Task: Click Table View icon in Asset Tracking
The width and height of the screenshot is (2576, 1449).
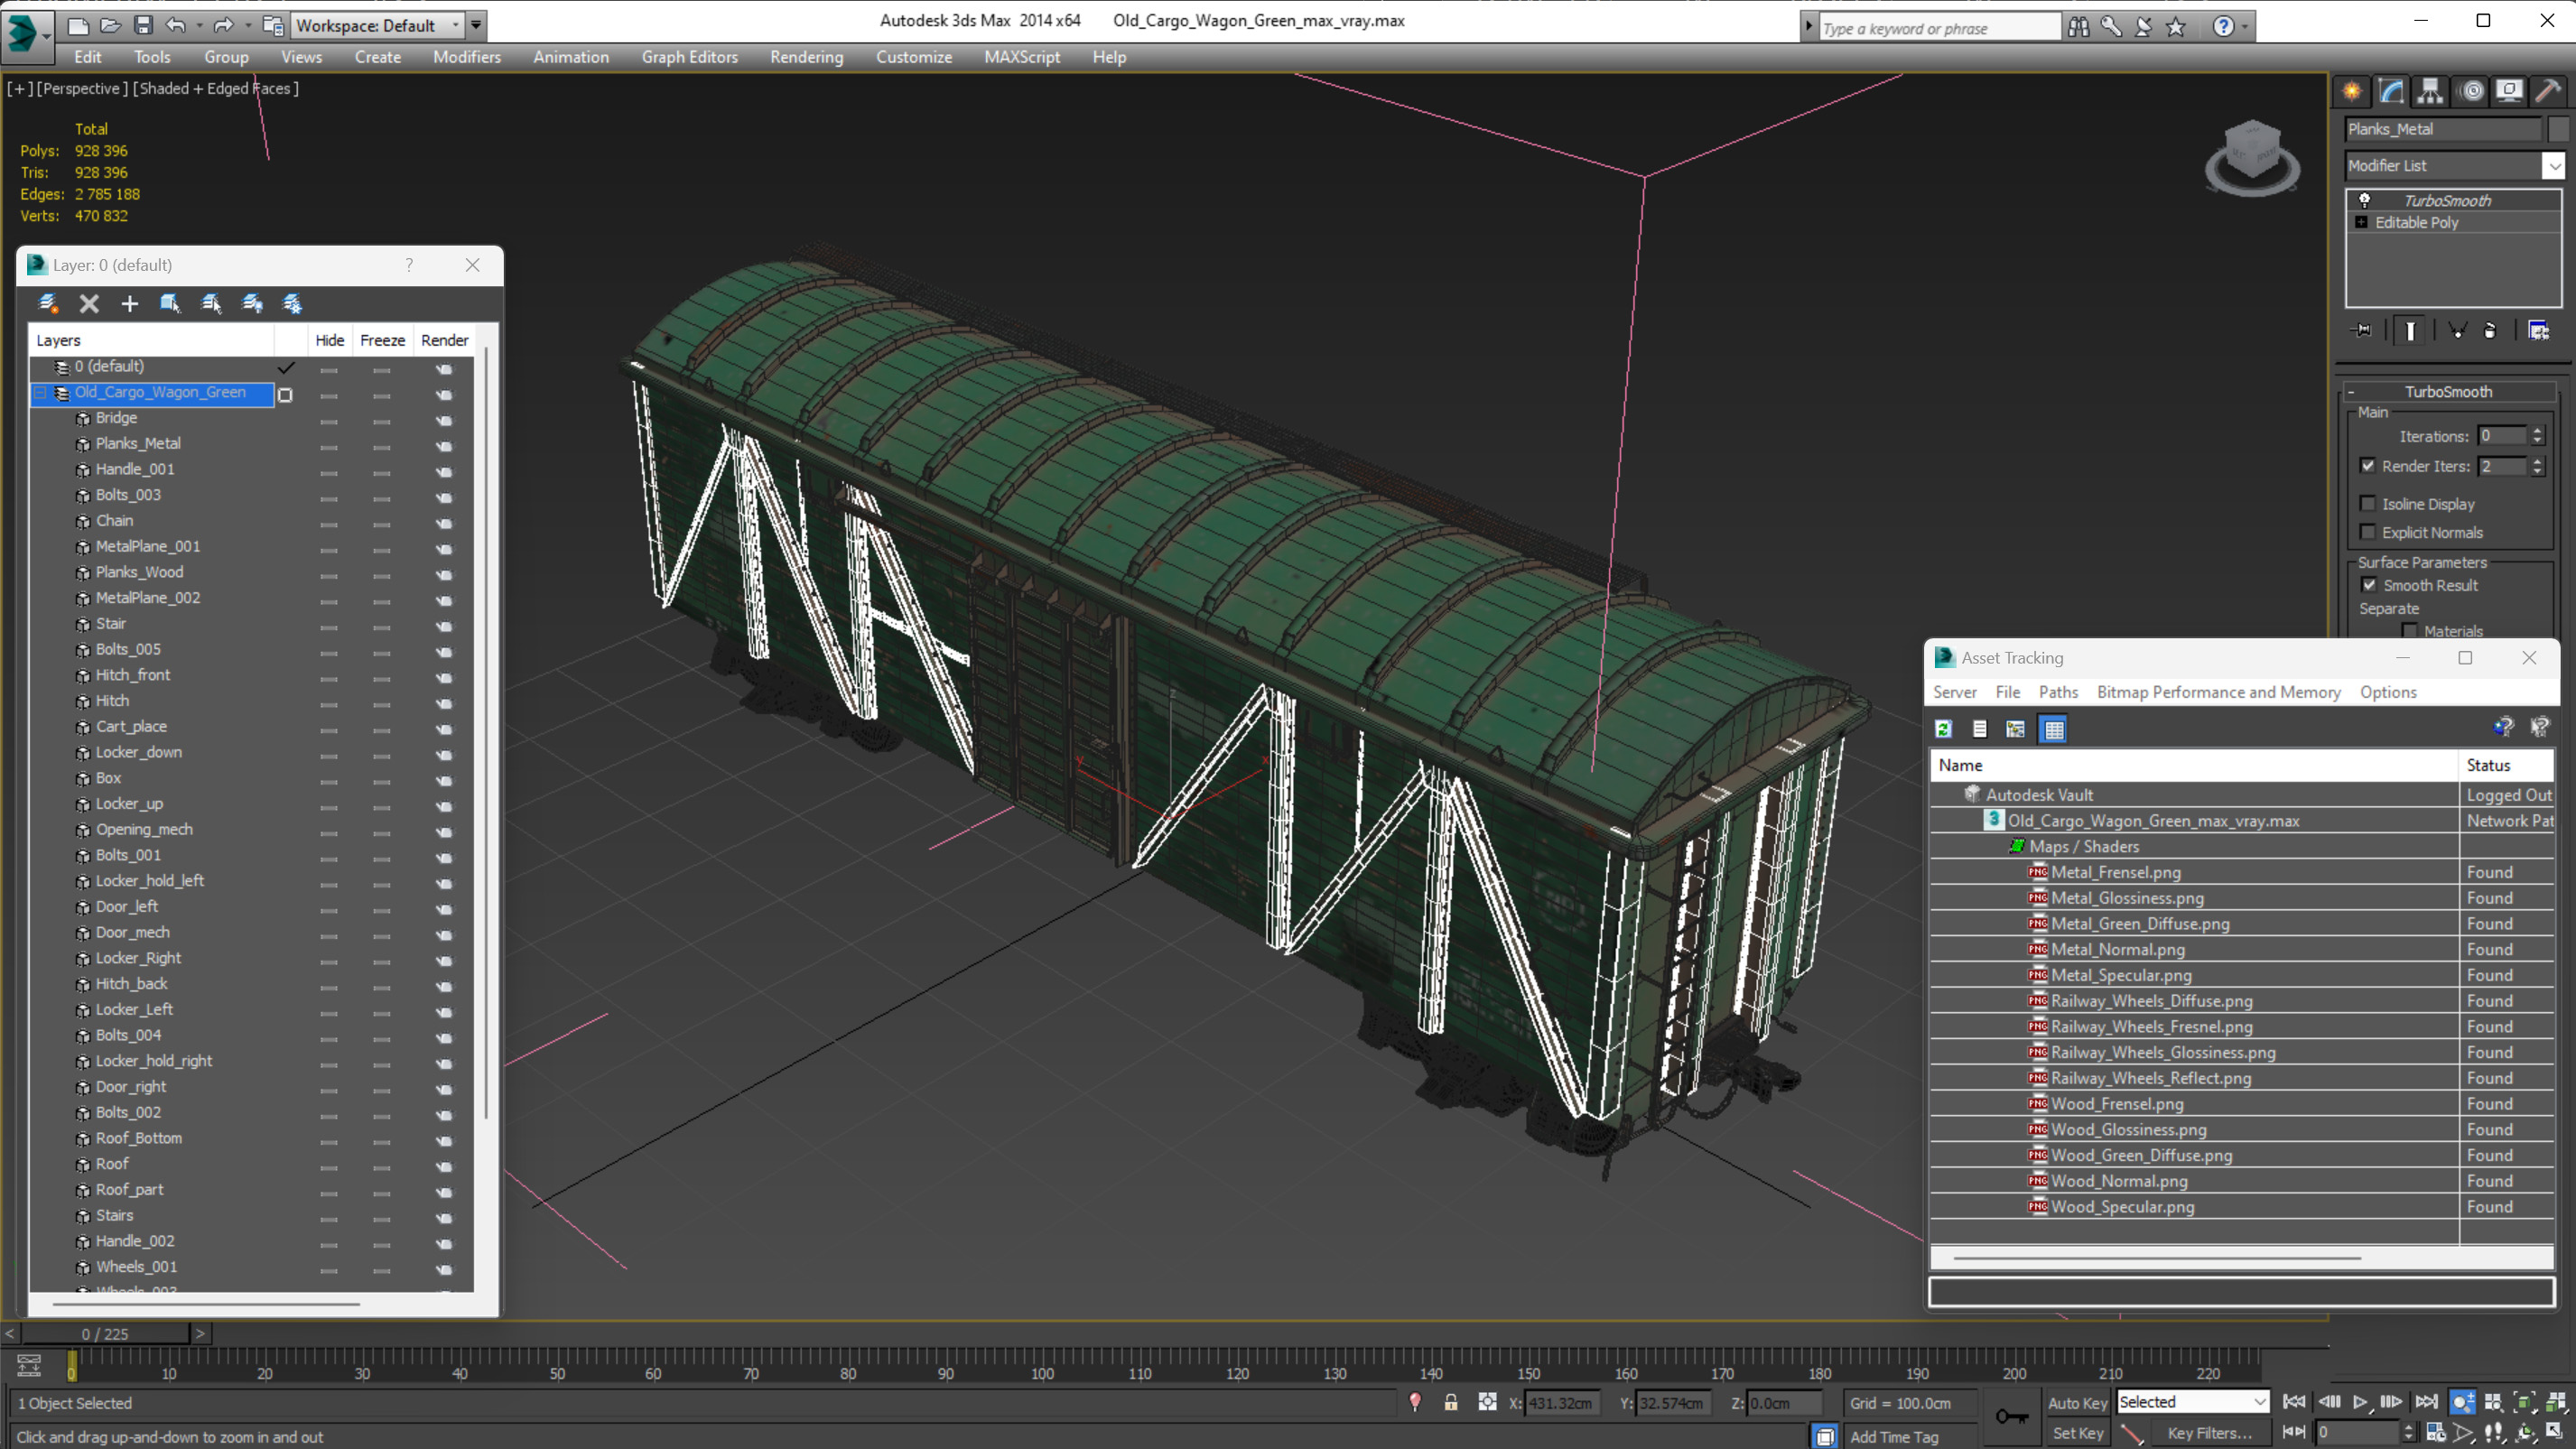Action: [2054, 729]
